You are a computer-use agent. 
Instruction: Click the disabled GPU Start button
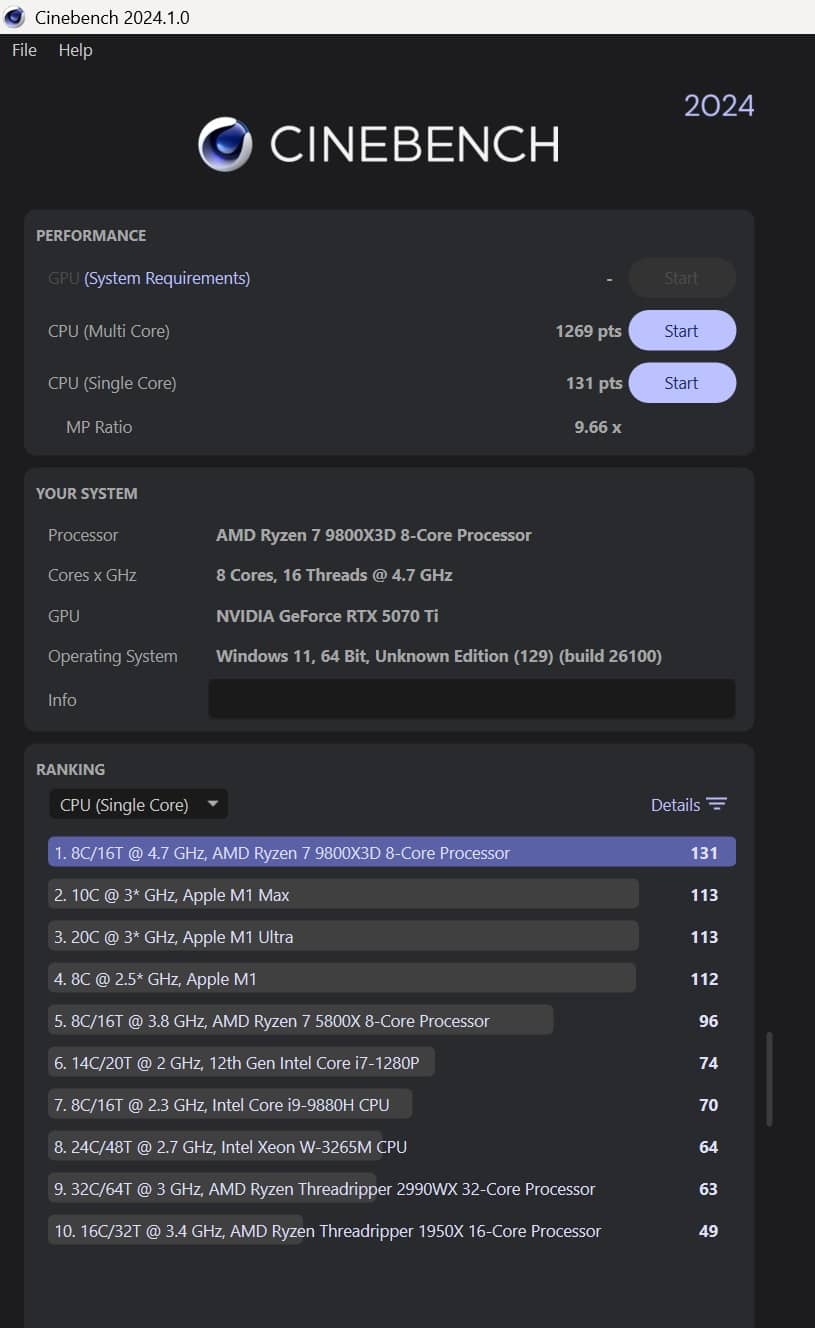(681, 278)
